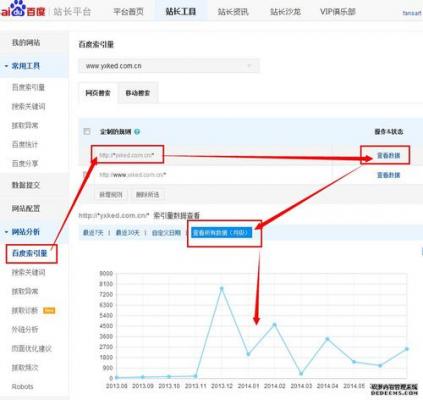Open 抓取频次 in the sidebar
423x400 pixels.
(25, 367)
